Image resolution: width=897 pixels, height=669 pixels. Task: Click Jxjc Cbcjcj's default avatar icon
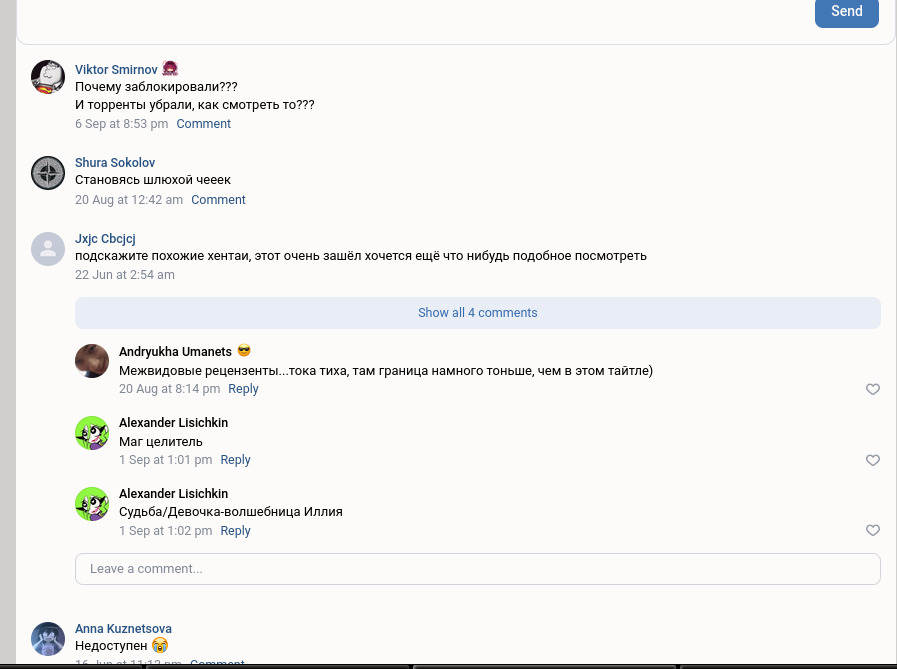point(48,249)
